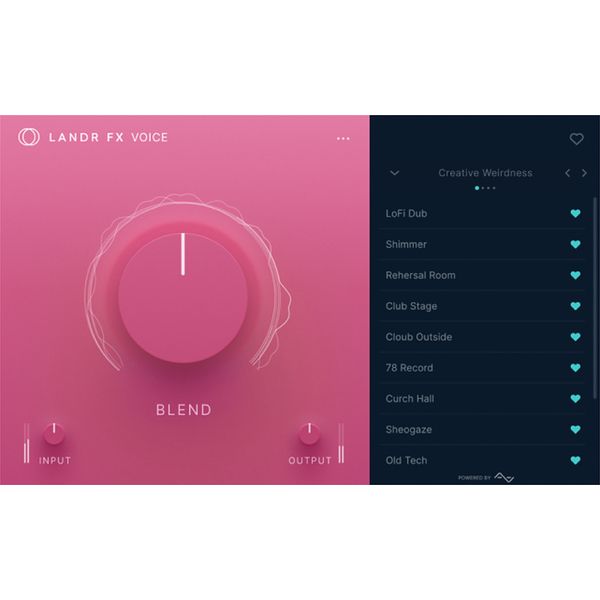Open the Creative Weirdness category title
This screenshot has width=600, height=600.
(485, 173)
